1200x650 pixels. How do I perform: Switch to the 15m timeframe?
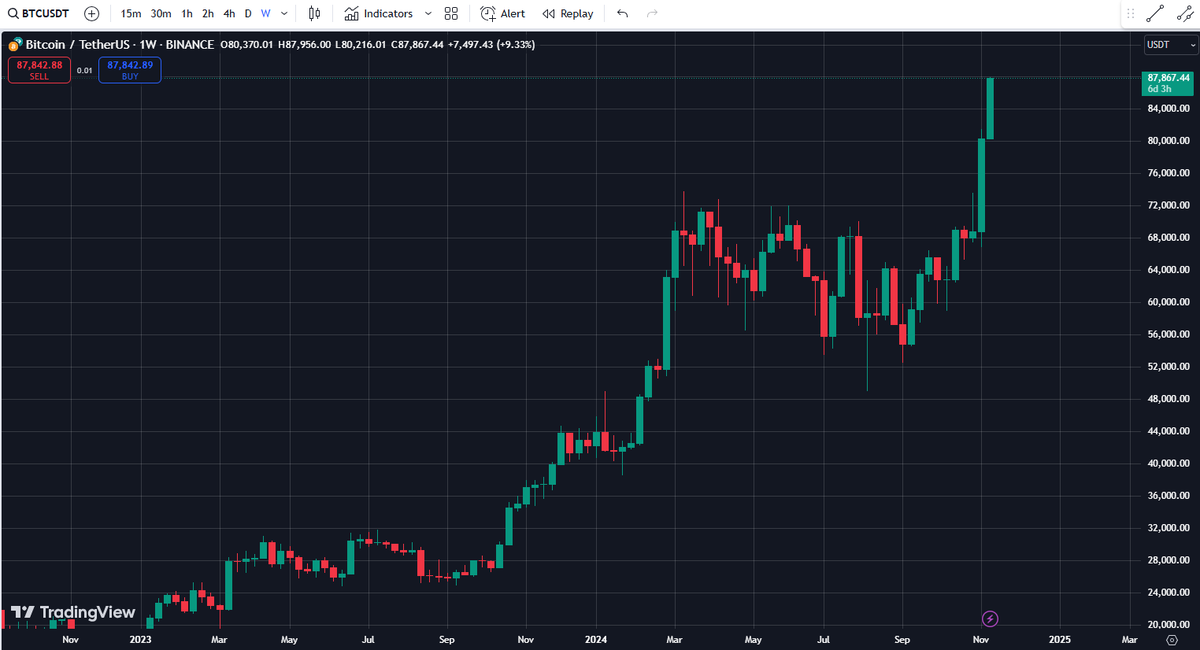click(130, 14)
